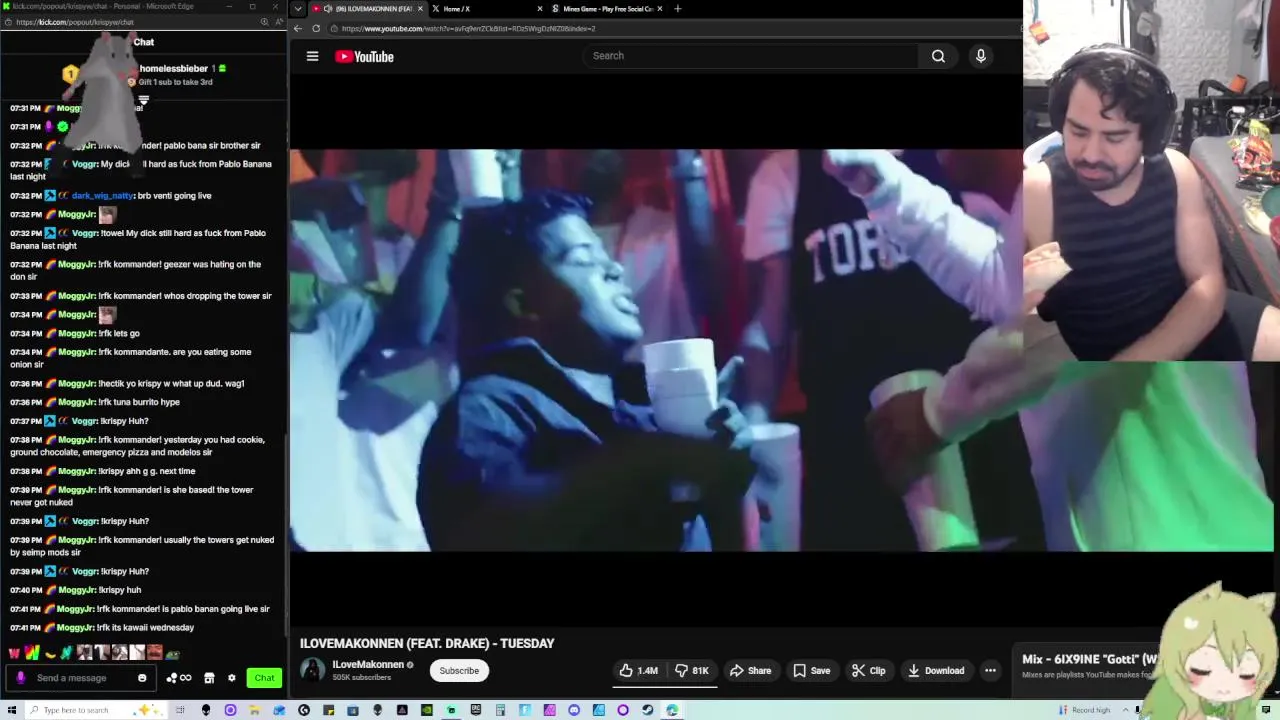Open more actions ellipsis under video
The width and height of the screenshot is (1280, 720).
click(990, 671)
